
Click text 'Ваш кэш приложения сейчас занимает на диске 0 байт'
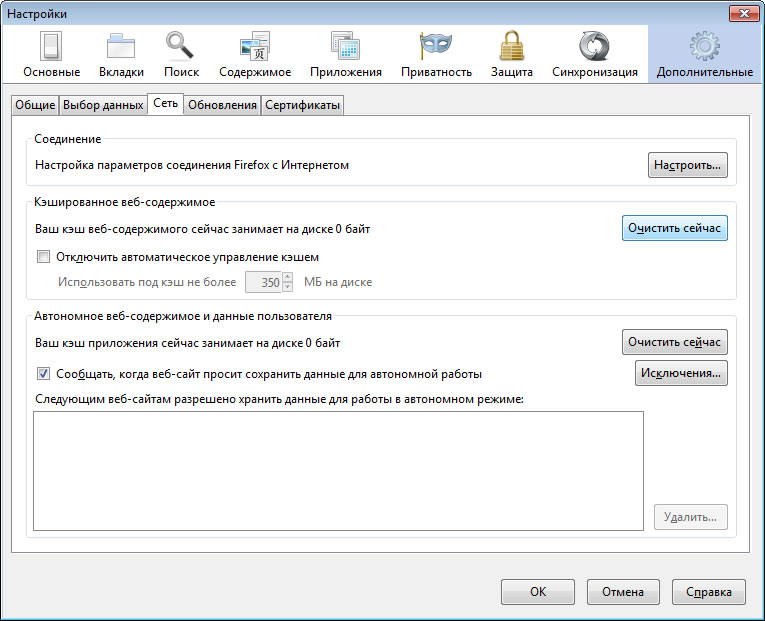coord(187,343)
